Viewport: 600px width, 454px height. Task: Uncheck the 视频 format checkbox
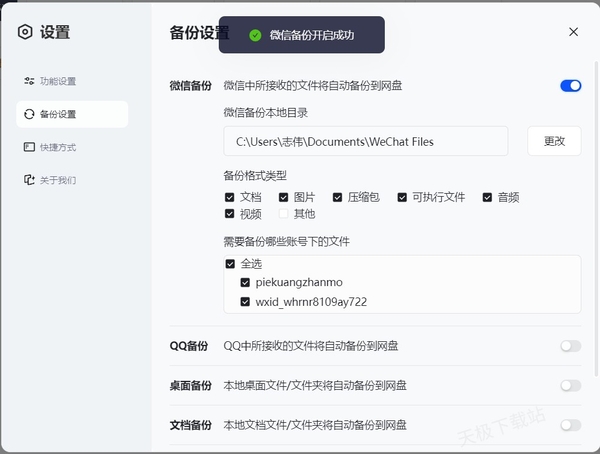230,214
